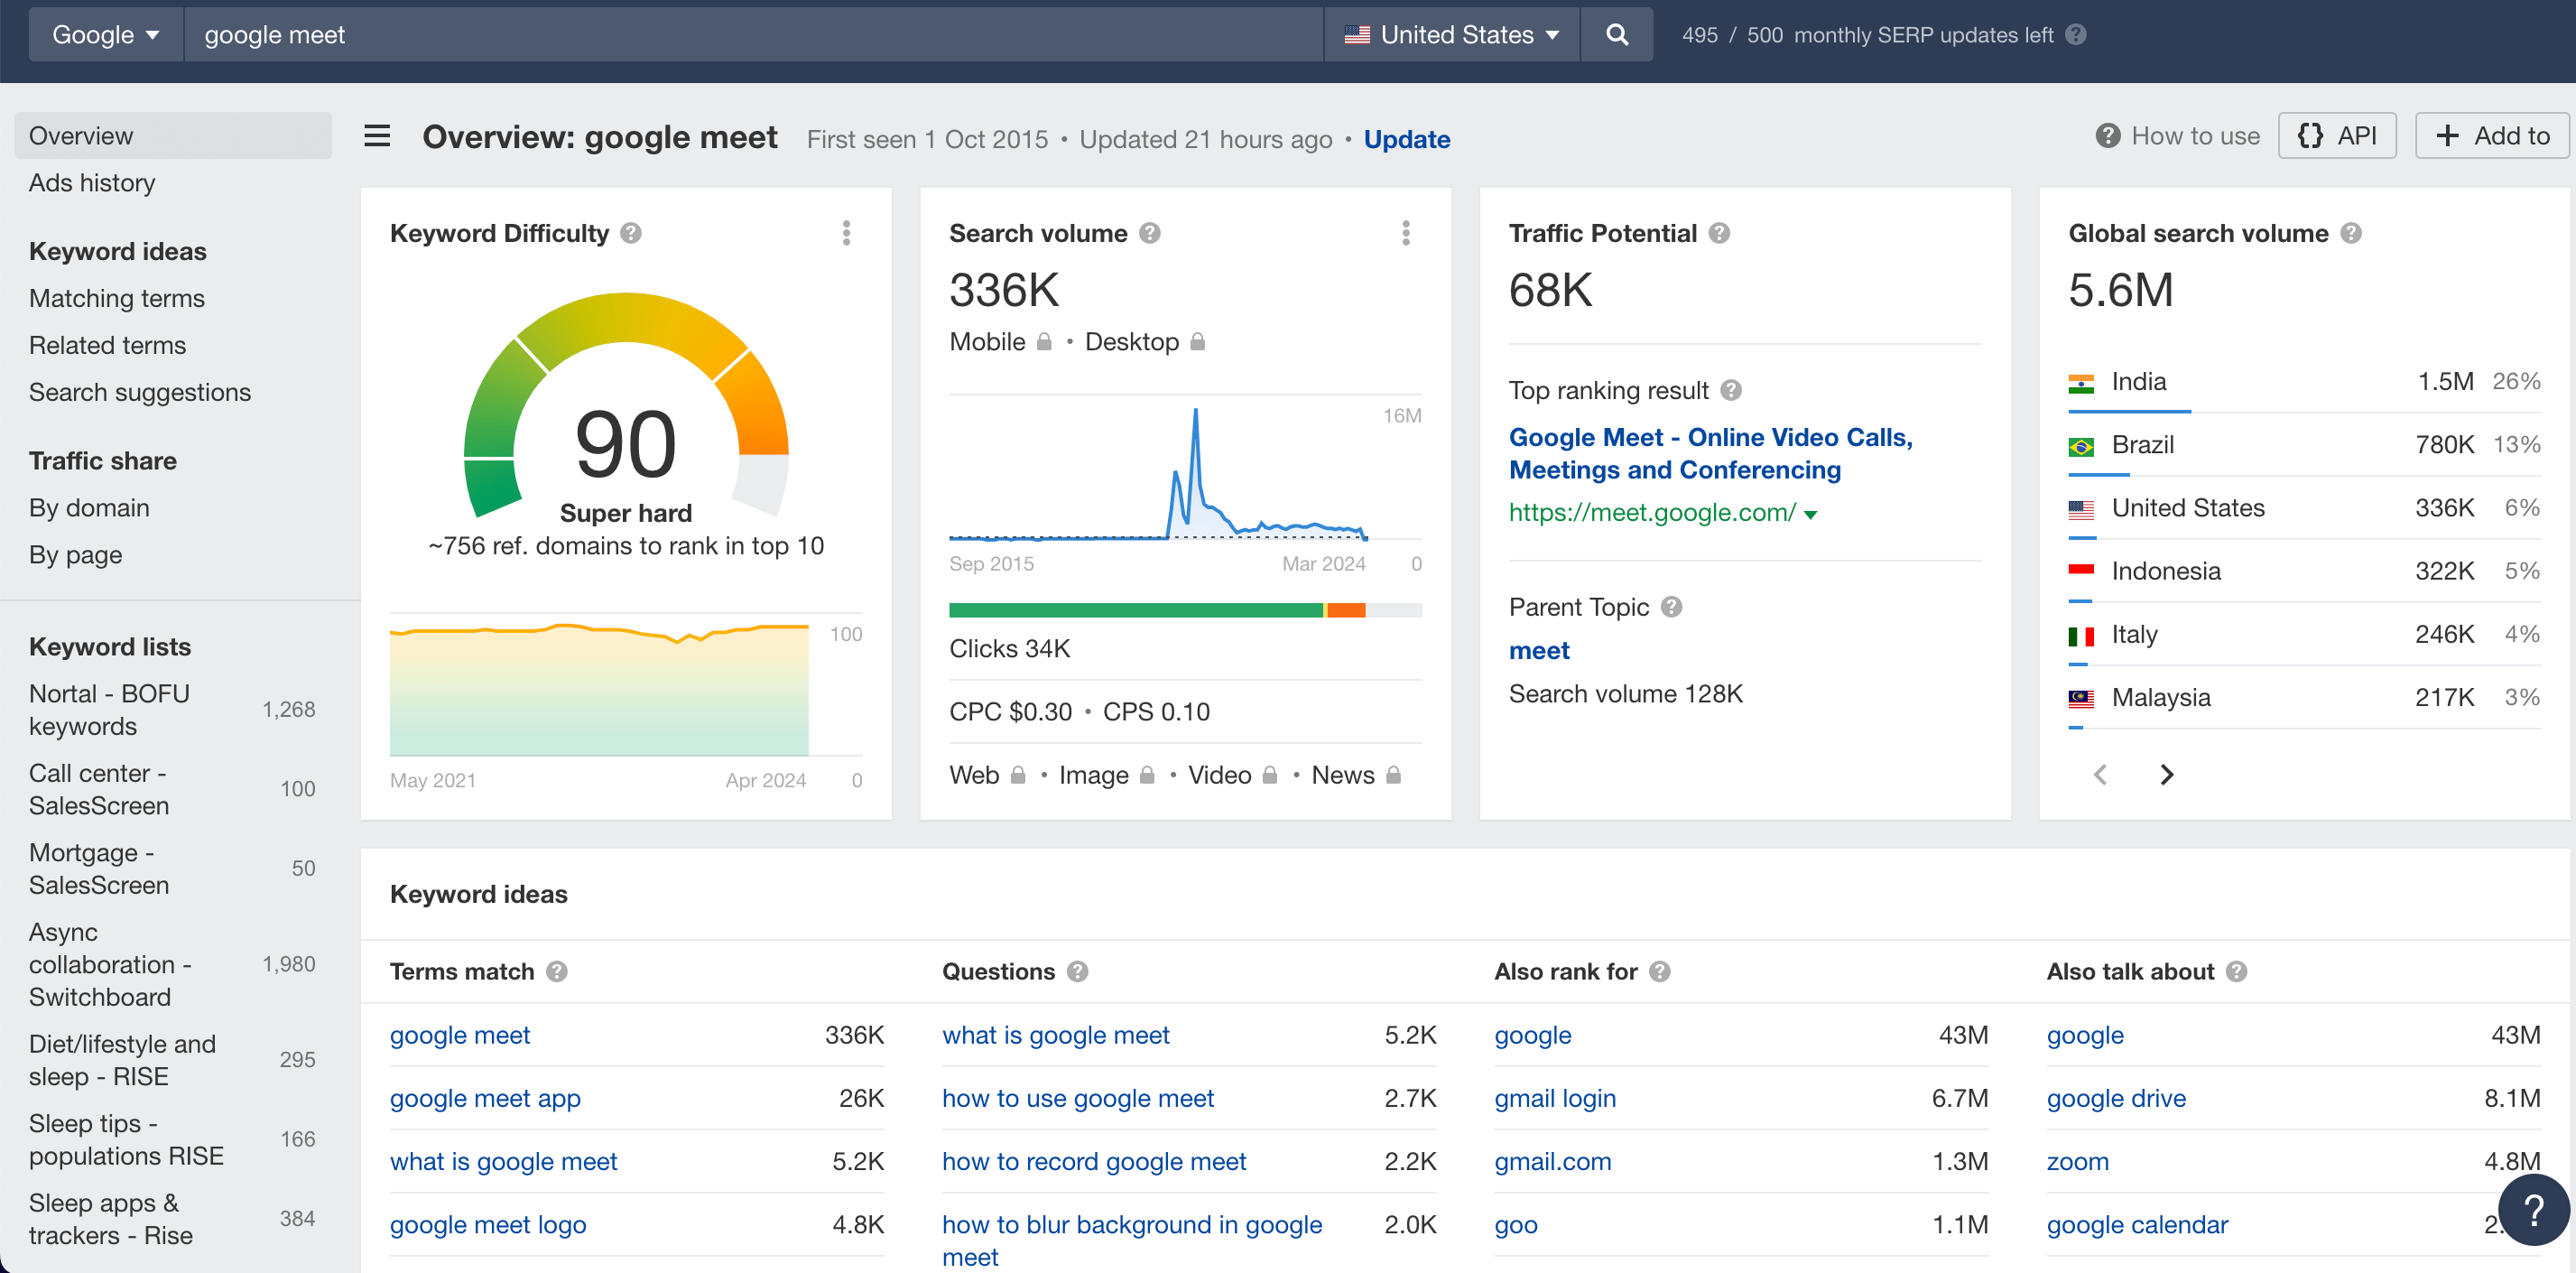Screen dimensions: 2576x1273
Task: Click the Search volume help icon
Action: click(x=1150, y=233)
